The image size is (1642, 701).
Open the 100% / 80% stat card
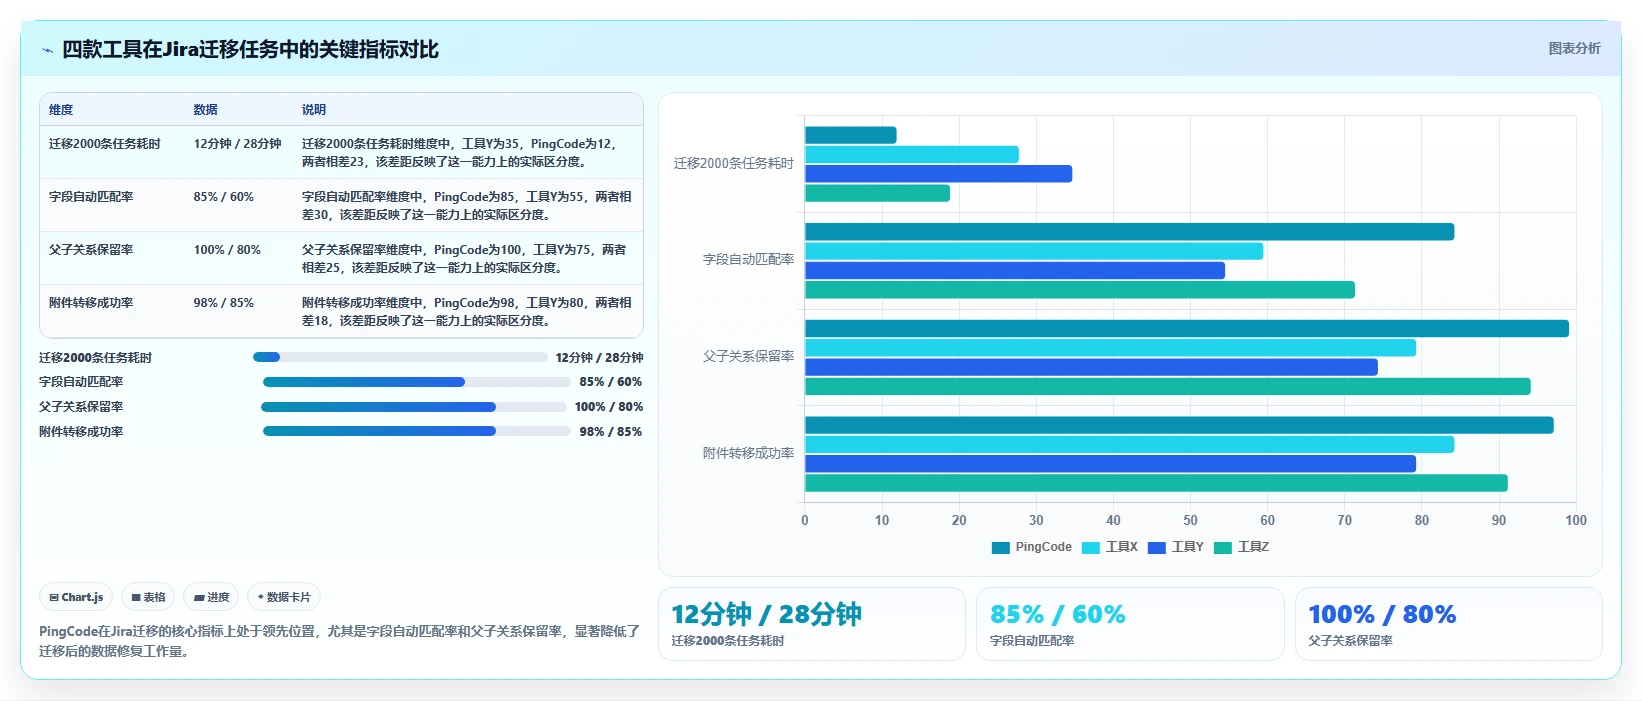(1449, 624)
